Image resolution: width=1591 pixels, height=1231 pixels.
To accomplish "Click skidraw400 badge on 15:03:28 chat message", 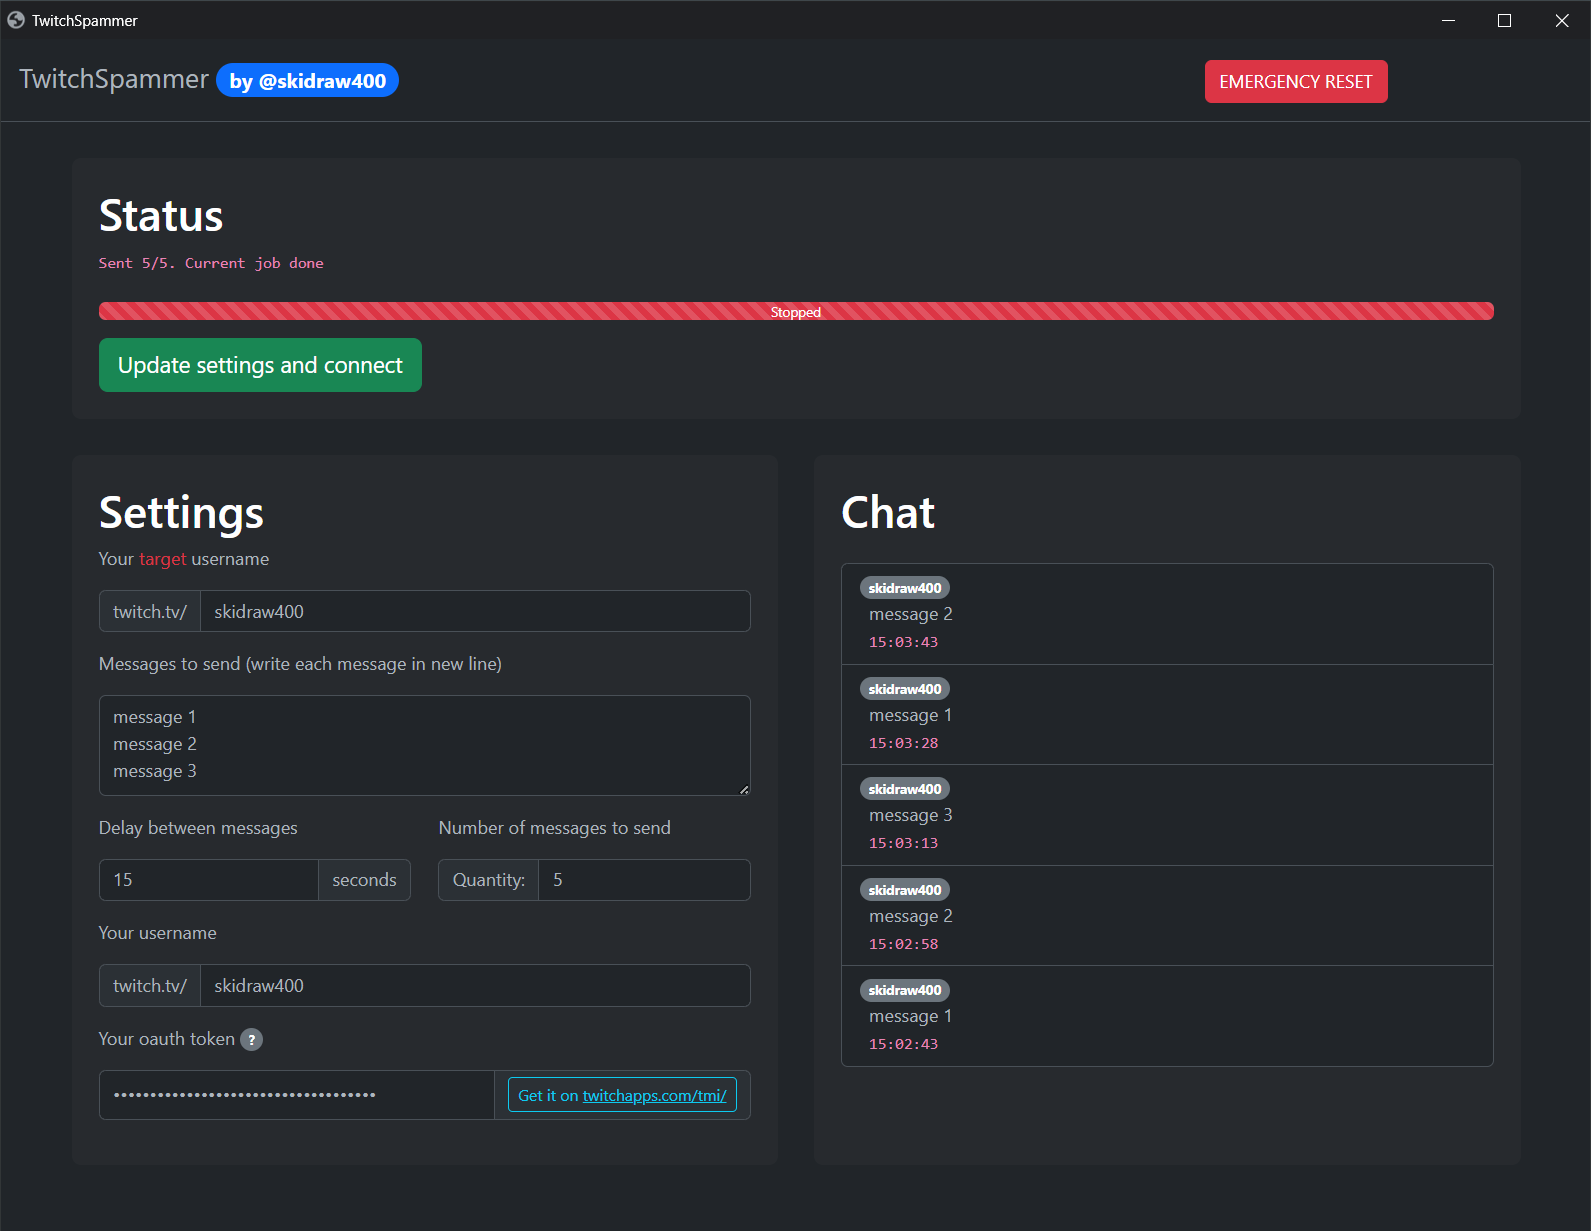I will point(905,689).
